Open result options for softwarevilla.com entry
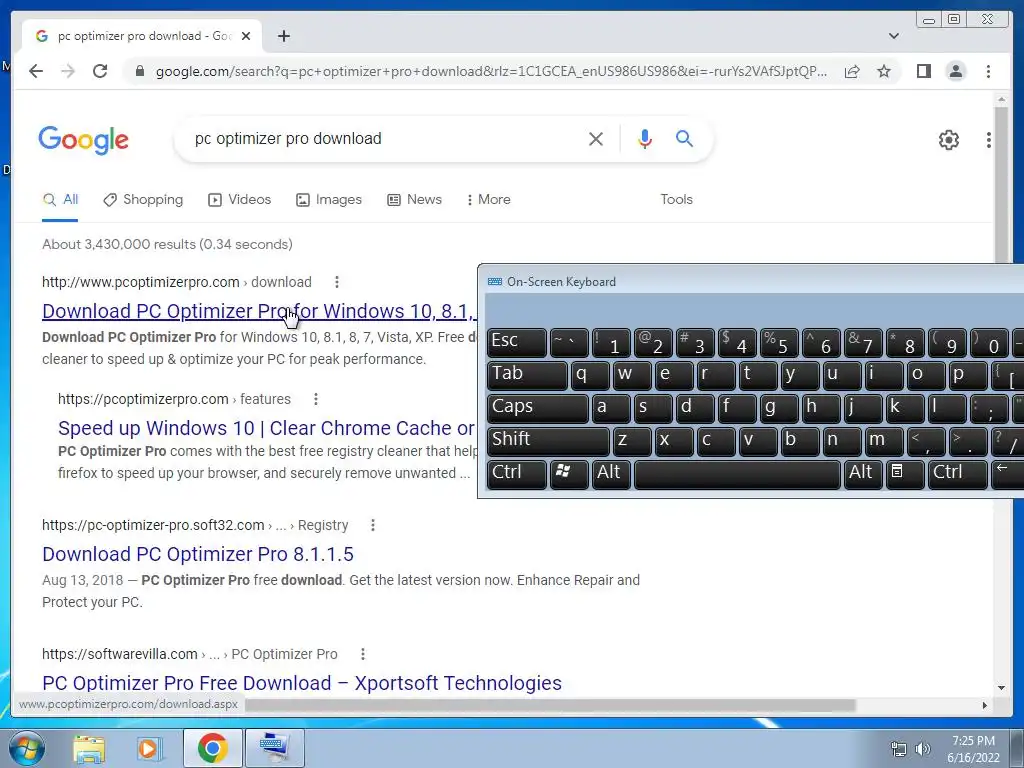This screenshot has height=768, width=1024. click(x=362, y=654)
